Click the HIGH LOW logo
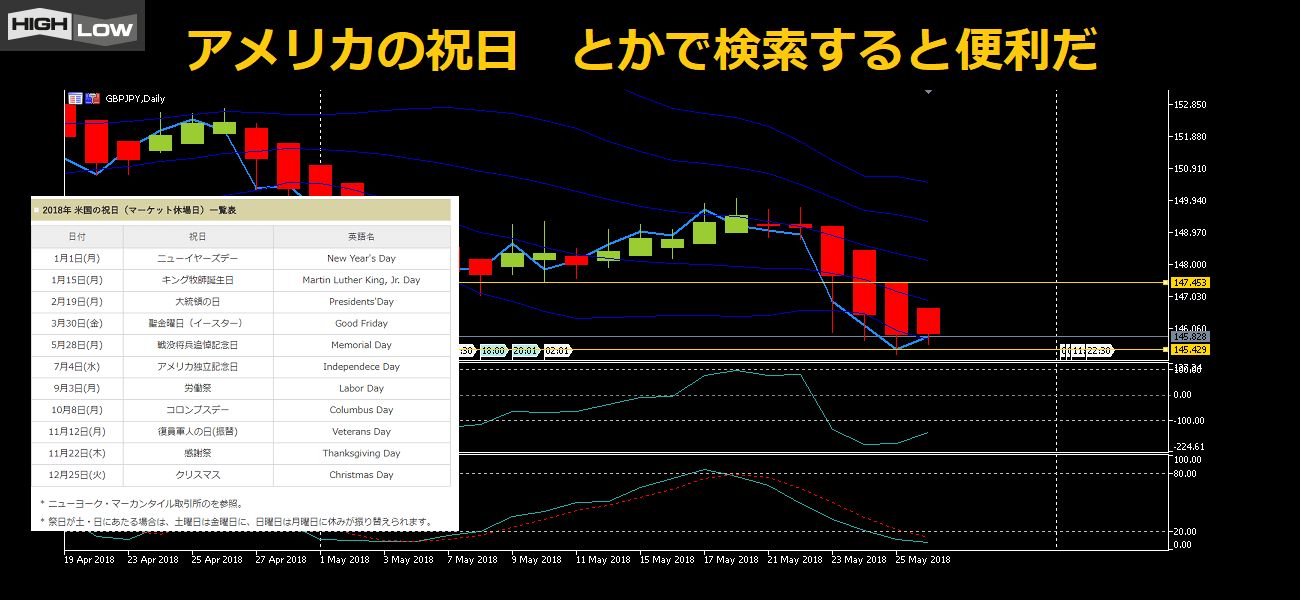This screenshot has height=600, width=1300. 72,25
